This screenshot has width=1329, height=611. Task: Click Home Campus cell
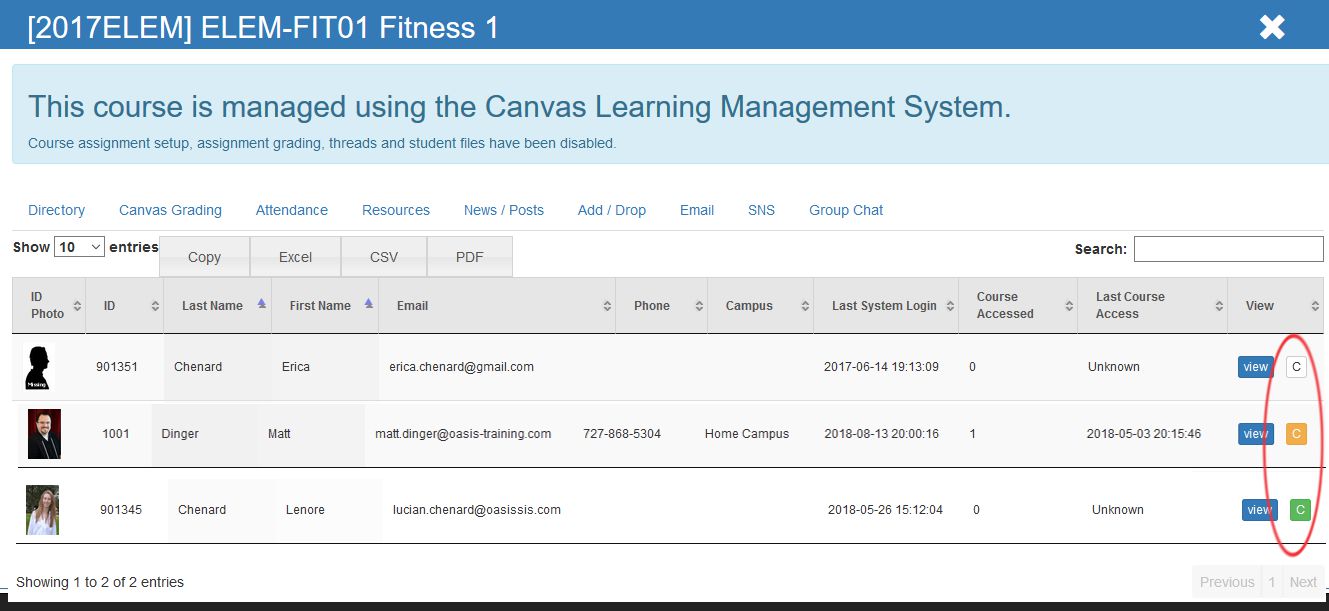click(x=747, y=434)
